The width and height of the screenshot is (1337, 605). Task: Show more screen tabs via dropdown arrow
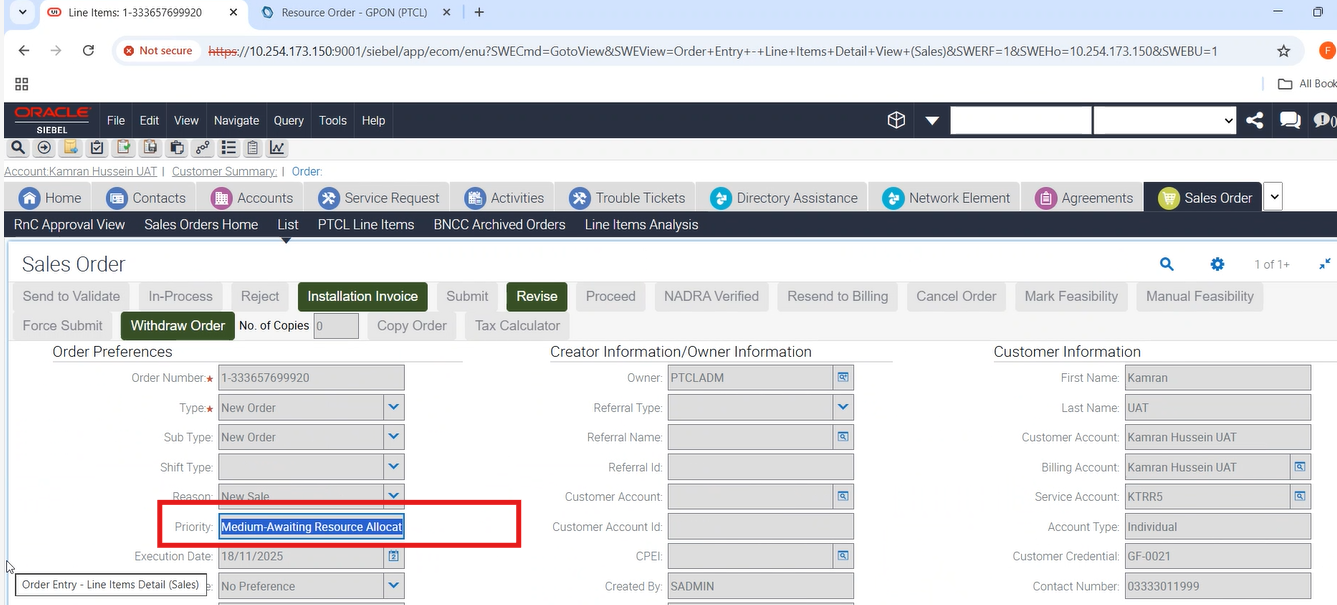[x=1273, y=197]
